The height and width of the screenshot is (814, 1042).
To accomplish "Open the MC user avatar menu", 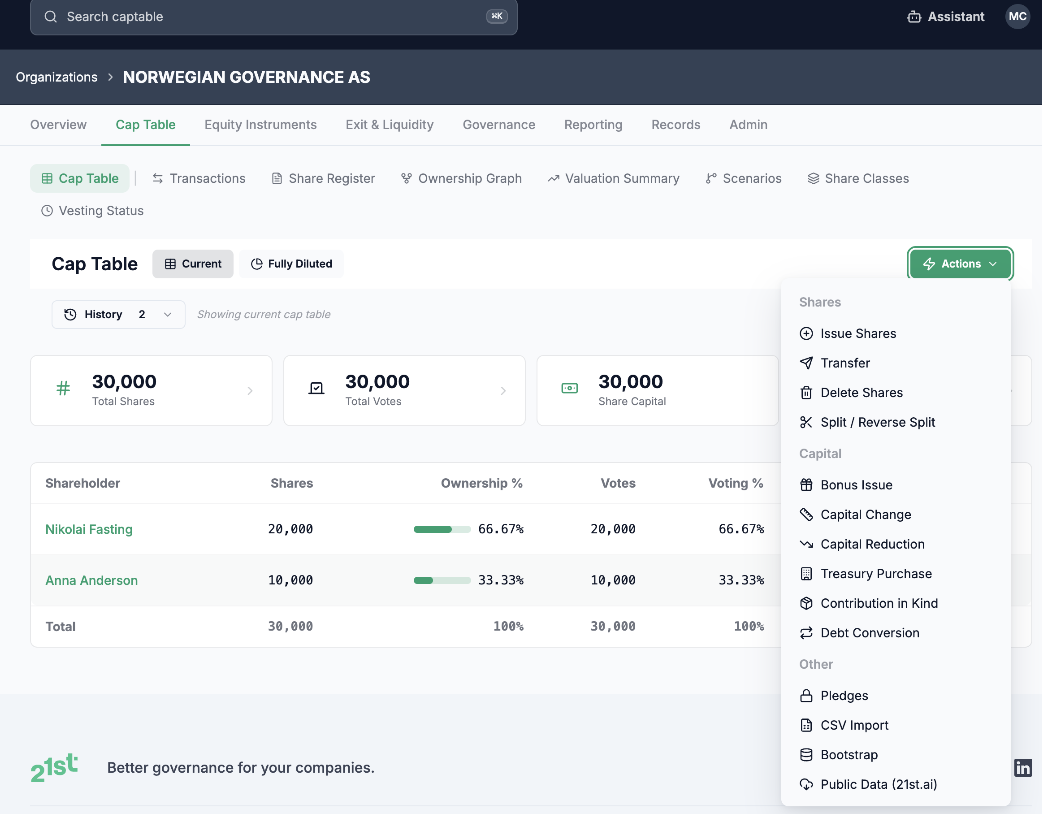I will point(1017,17).
